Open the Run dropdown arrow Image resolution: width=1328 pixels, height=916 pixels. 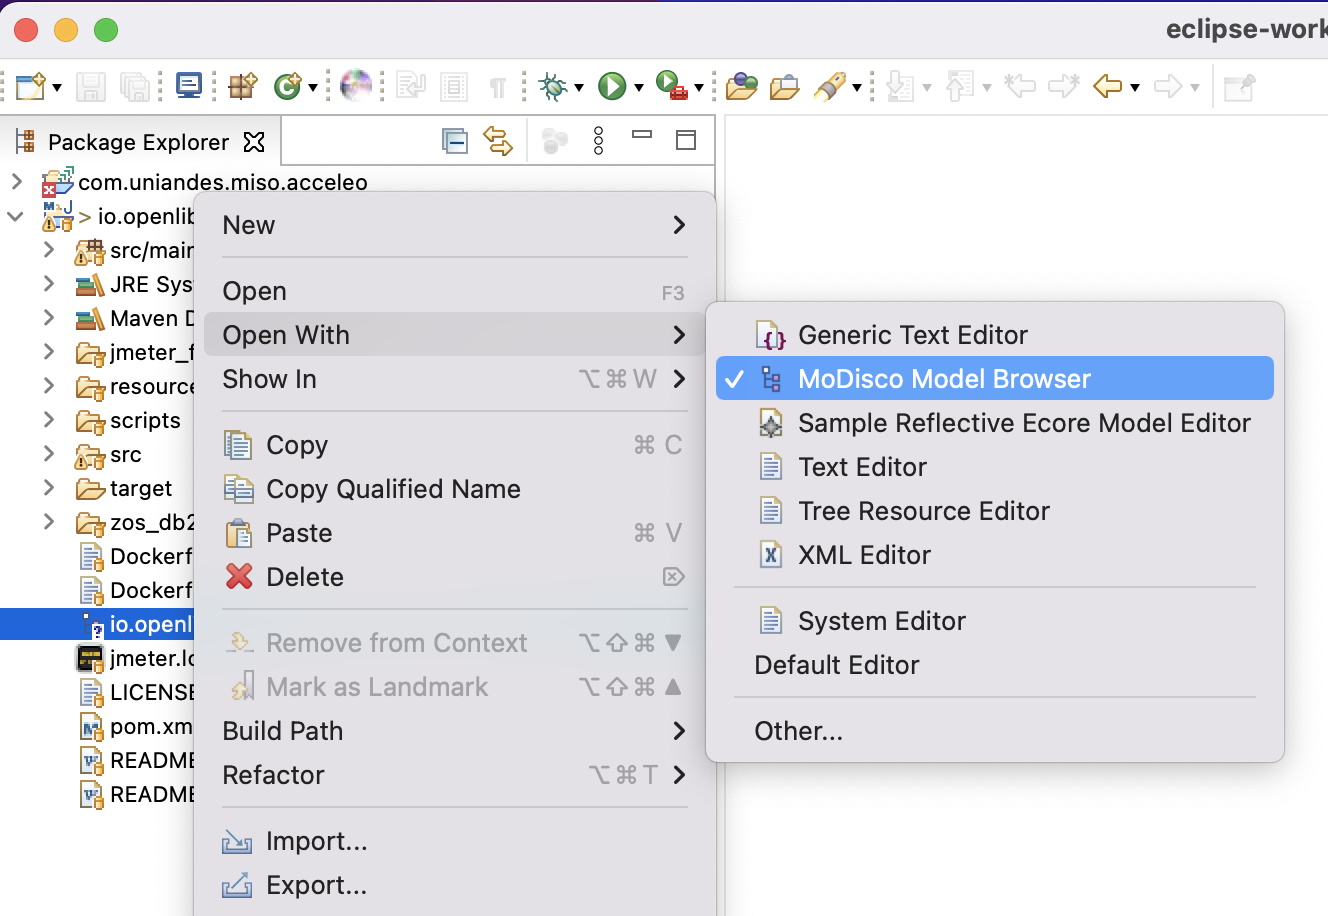pyautogui.click(x=638, y=88)
